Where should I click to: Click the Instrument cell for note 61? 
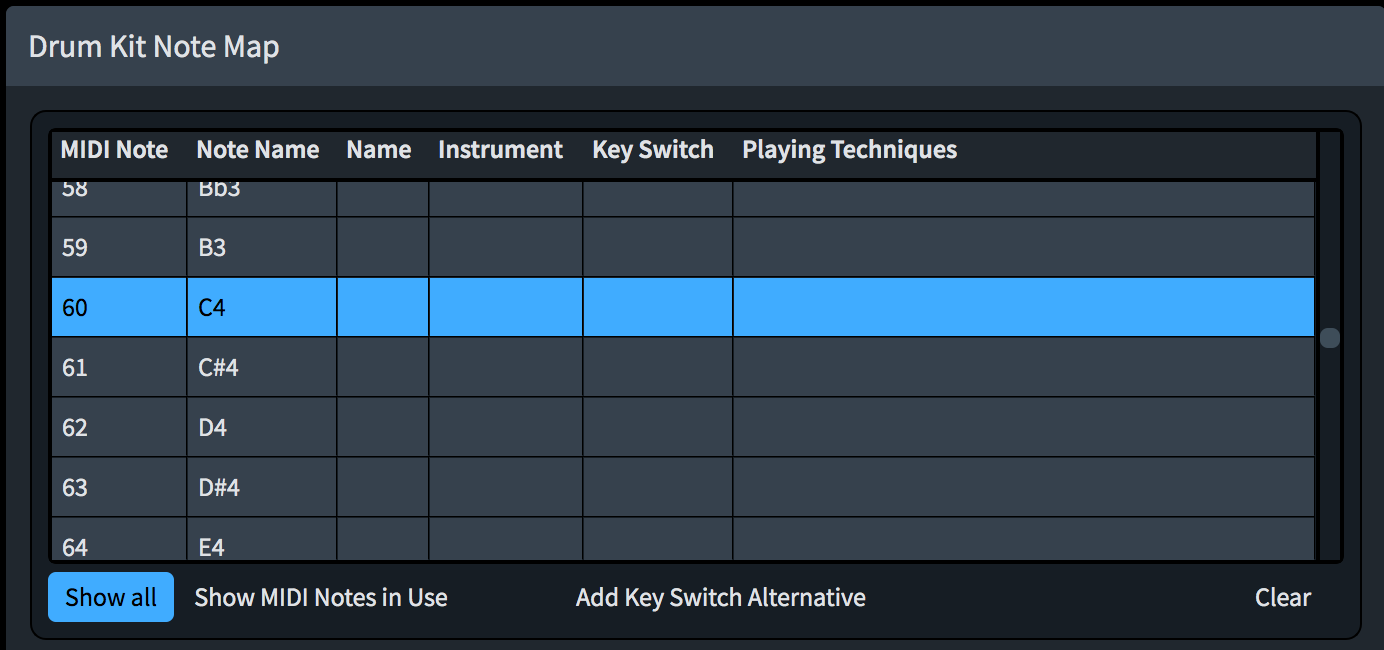[506, 367]
